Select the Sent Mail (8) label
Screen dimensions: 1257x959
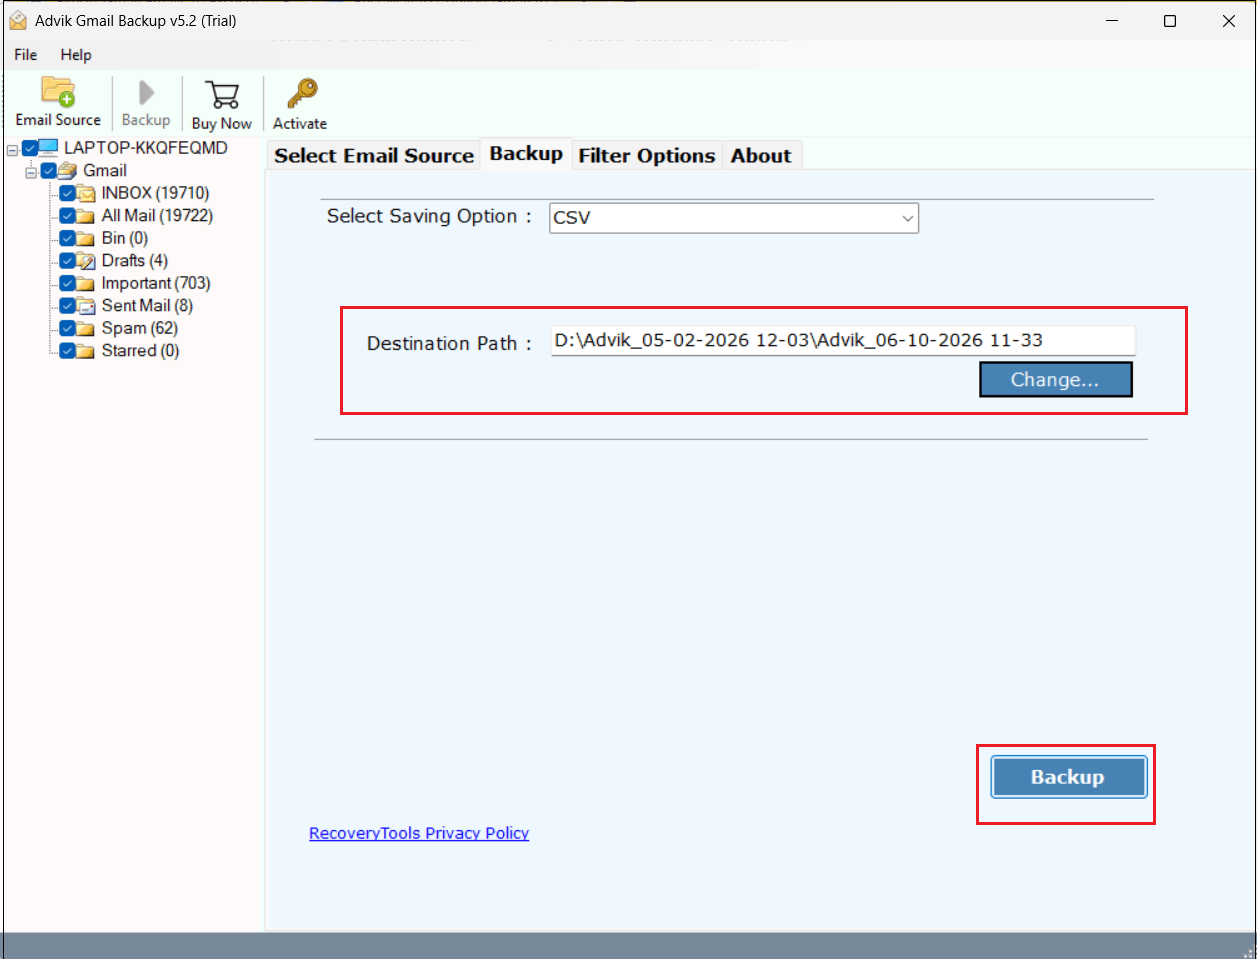(147, 306)
